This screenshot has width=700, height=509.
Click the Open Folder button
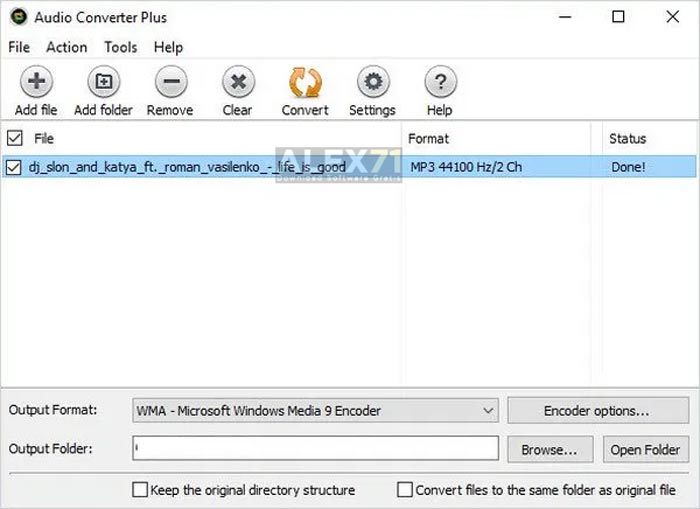pos(646,449)
